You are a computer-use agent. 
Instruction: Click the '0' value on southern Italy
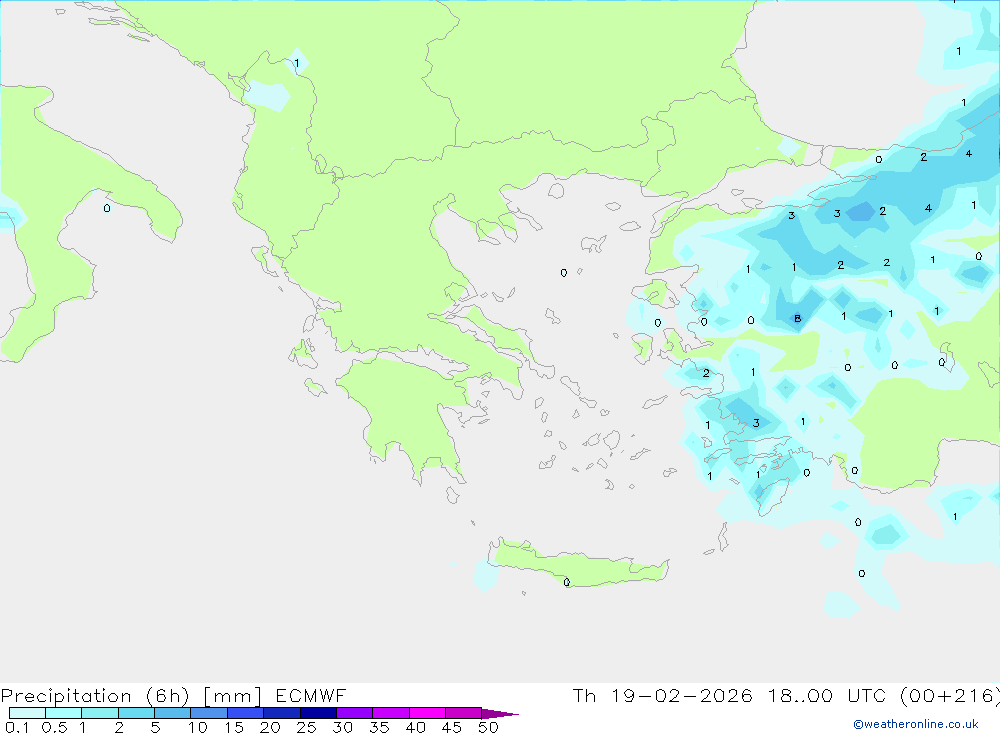(107, 209)
